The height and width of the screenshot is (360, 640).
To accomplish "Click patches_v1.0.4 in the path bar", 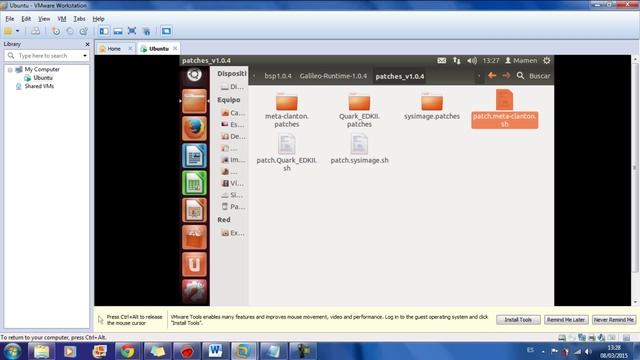I will [400, 76].
